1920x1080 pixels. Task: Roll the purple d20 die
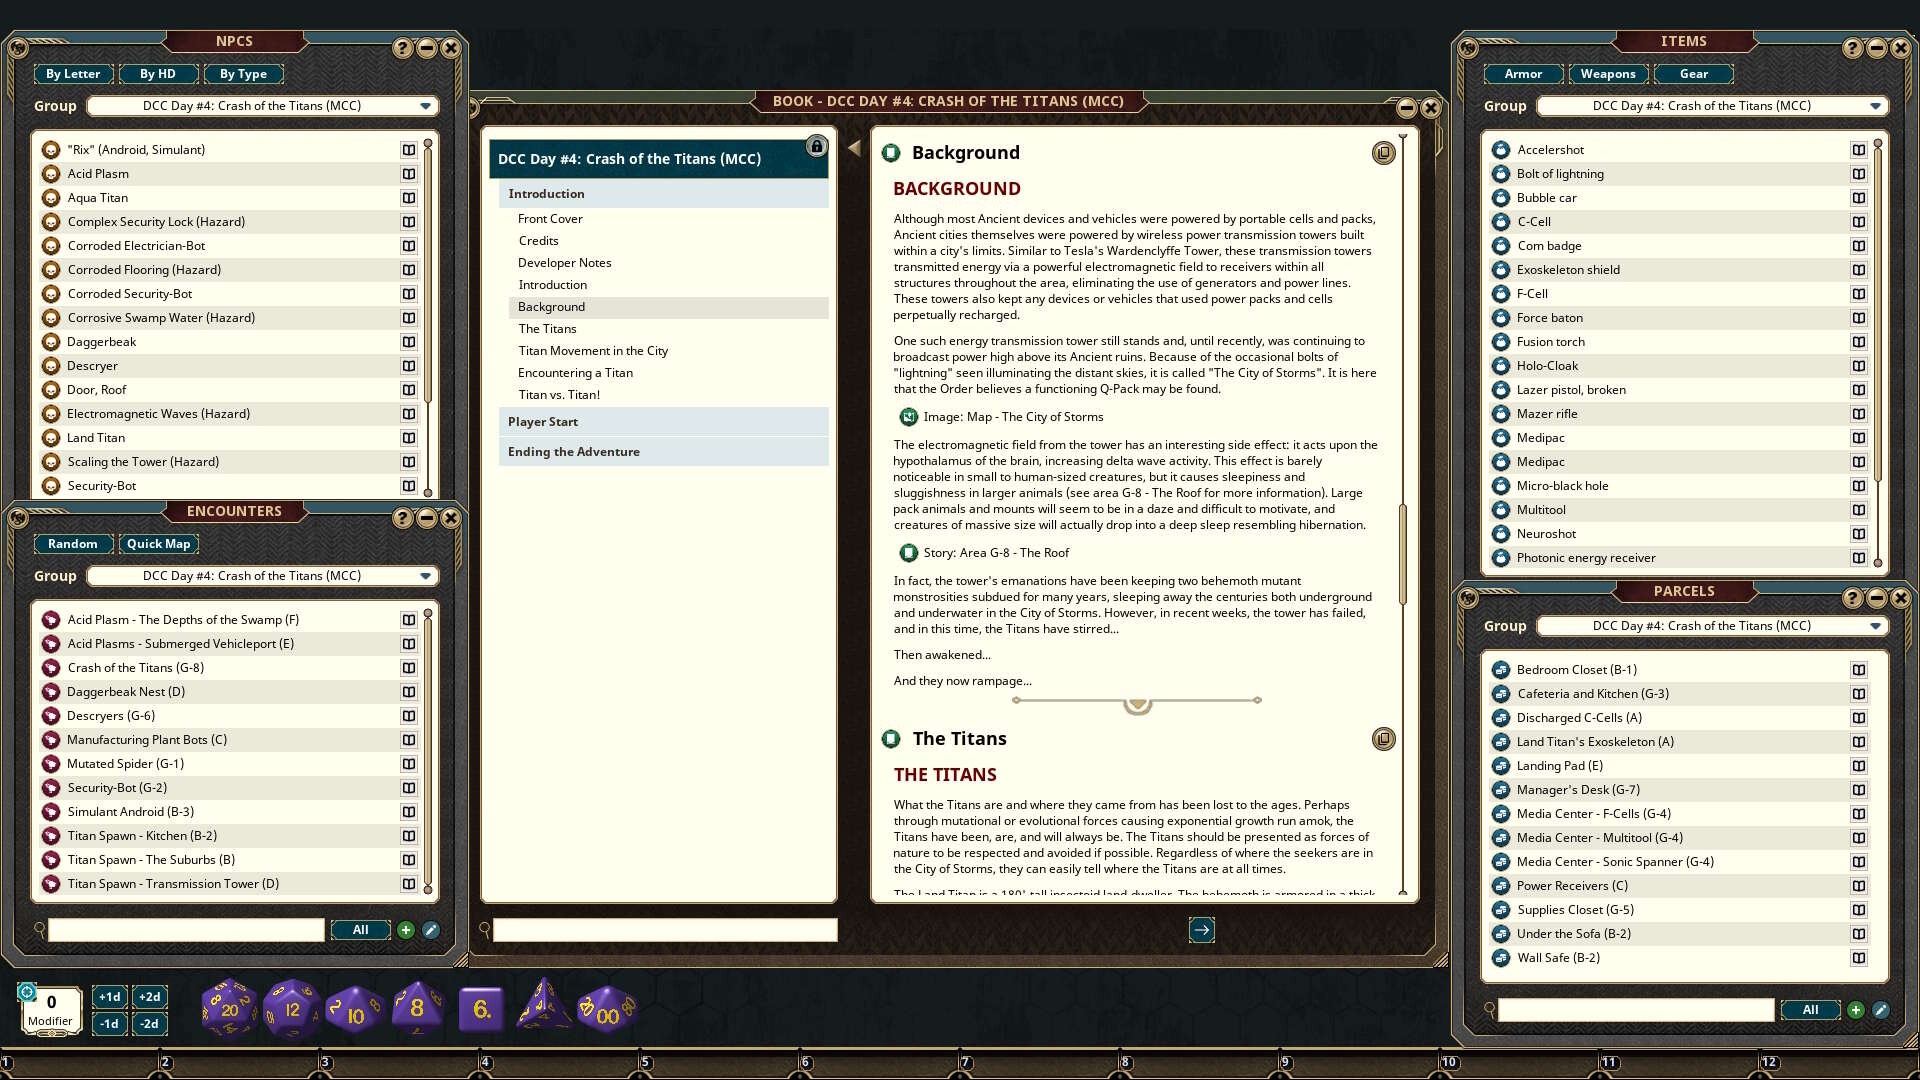(x=228, y=1007)
